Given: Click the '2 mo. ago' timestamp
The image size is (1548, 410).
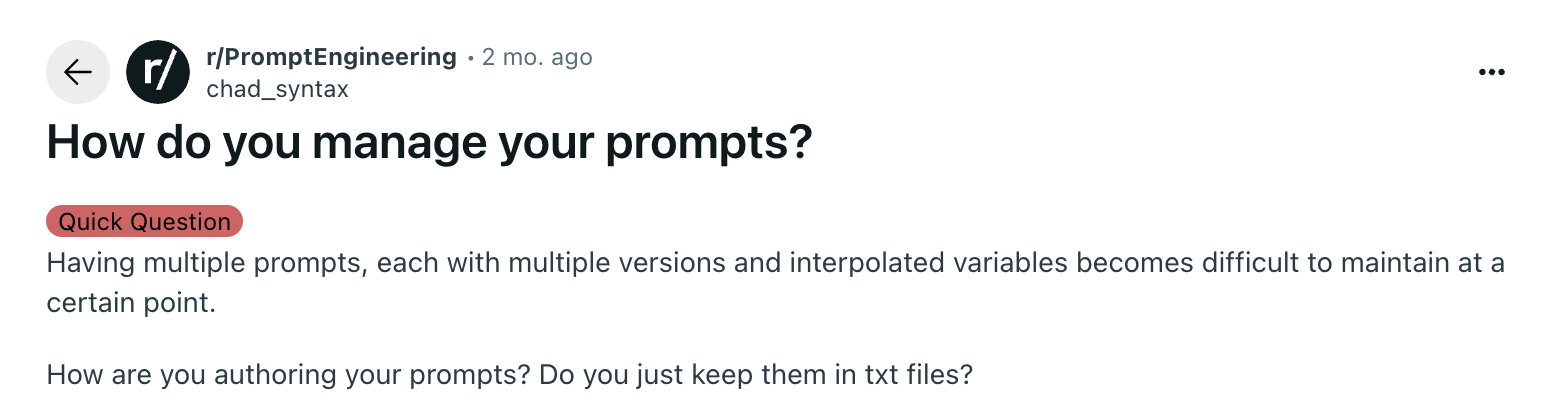Looking at the screenshot, I should coord(537,57).
